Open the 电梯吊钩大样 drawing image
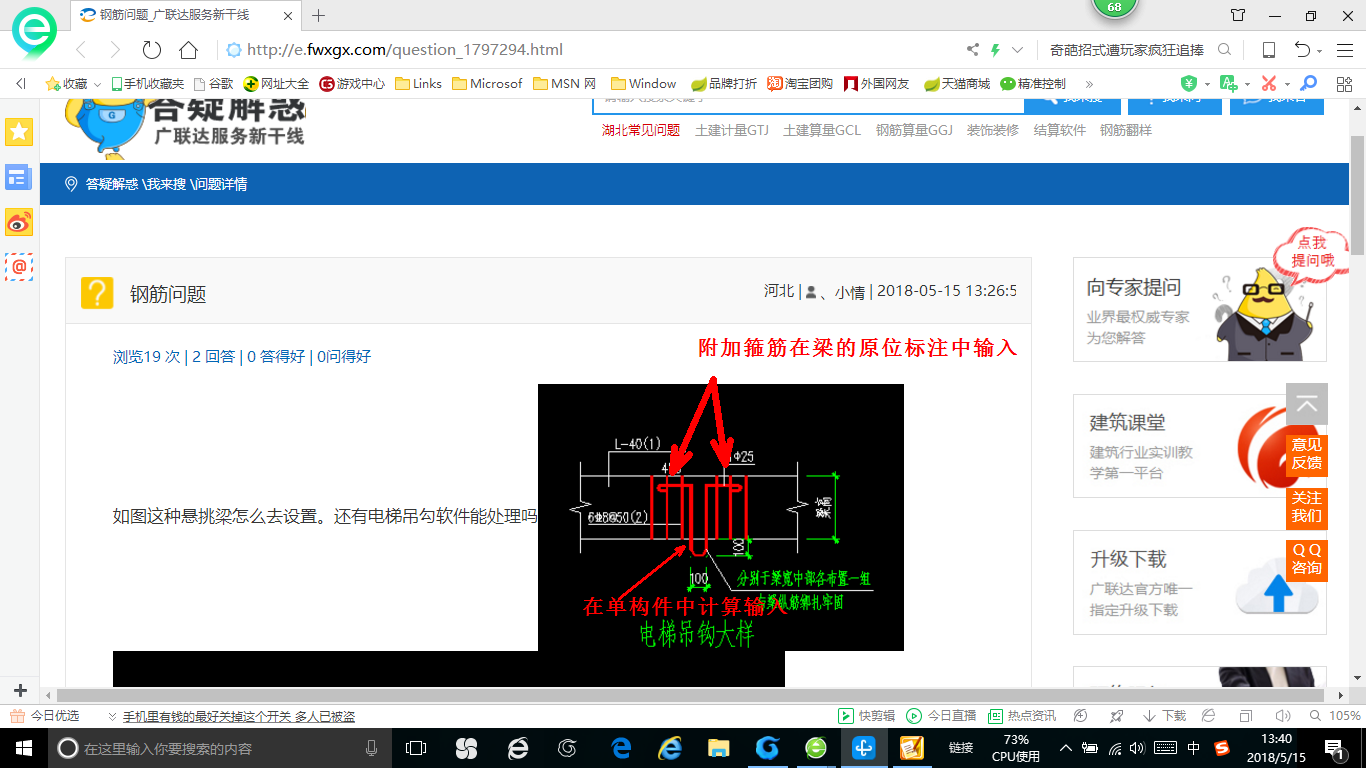This screenshot has width=1366, height=768. click(721, 517)
